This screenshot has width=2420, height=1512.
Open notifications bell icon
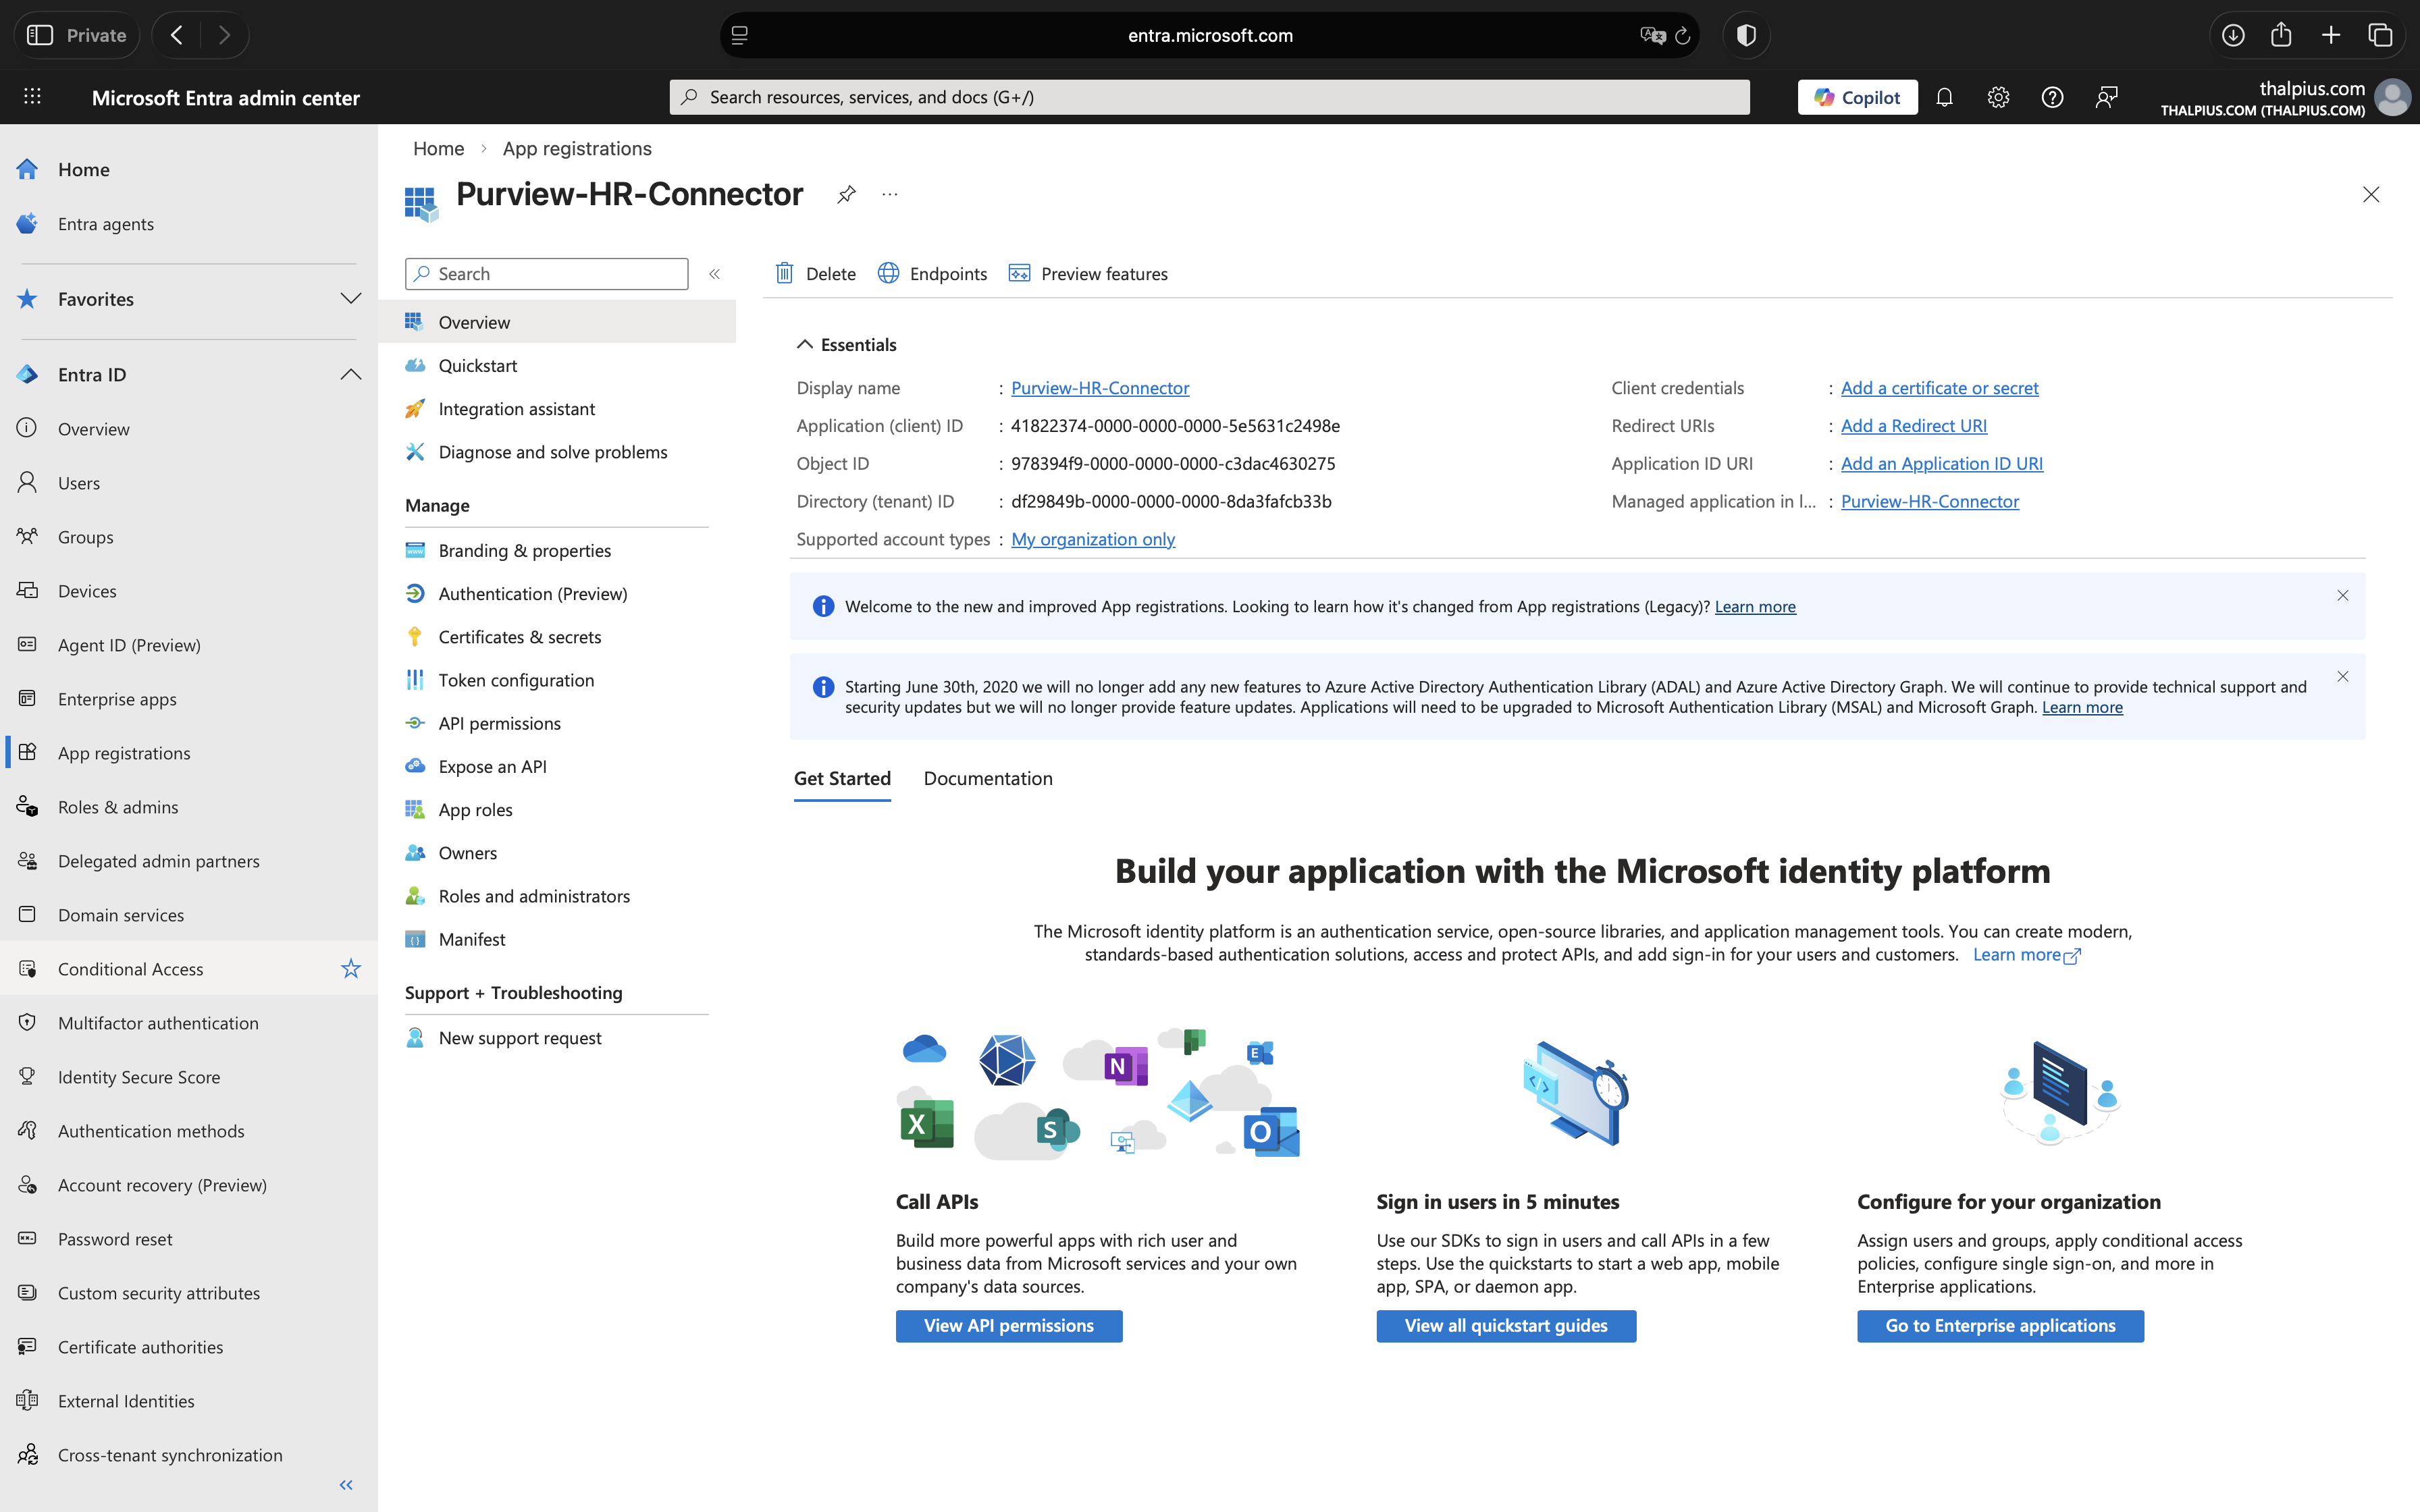pyautogui.click(x=1944, y=97)
